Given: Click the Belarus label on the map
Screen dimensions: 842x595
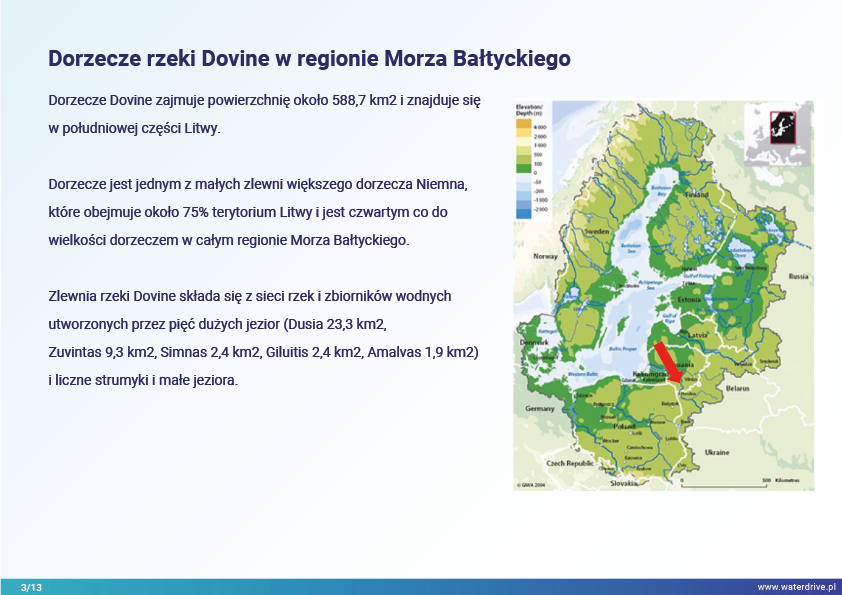Looking at the screenshot, I should pos(738,386).
